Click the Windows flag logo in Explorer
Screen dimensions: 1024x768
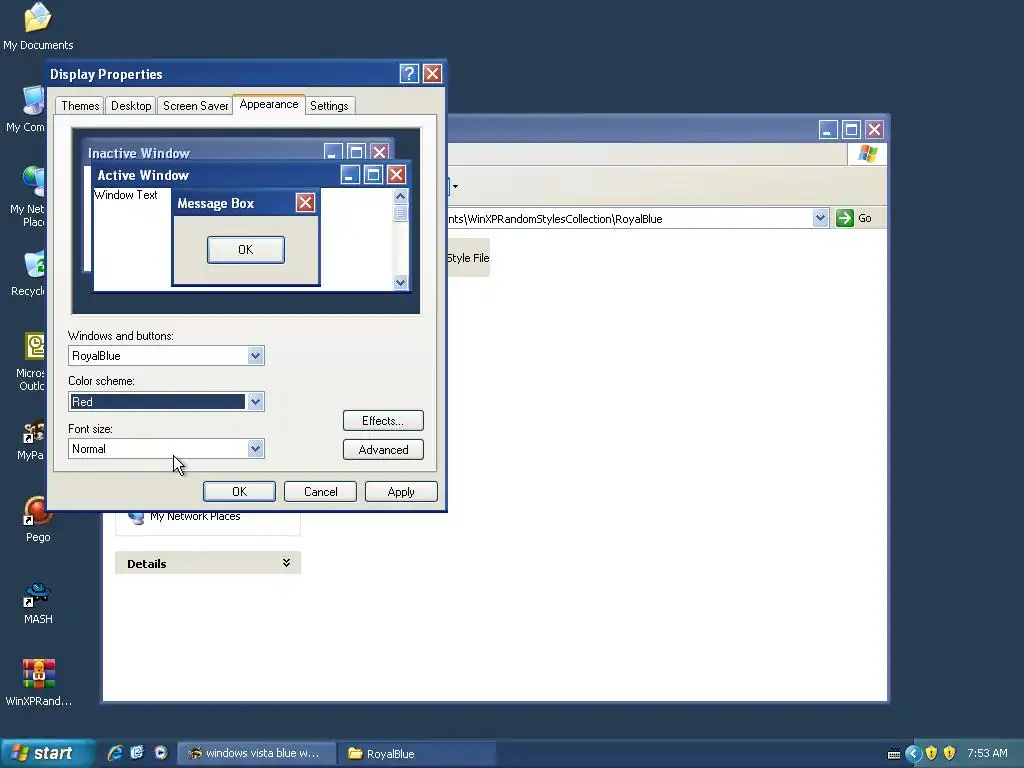[x=868, y=154]
